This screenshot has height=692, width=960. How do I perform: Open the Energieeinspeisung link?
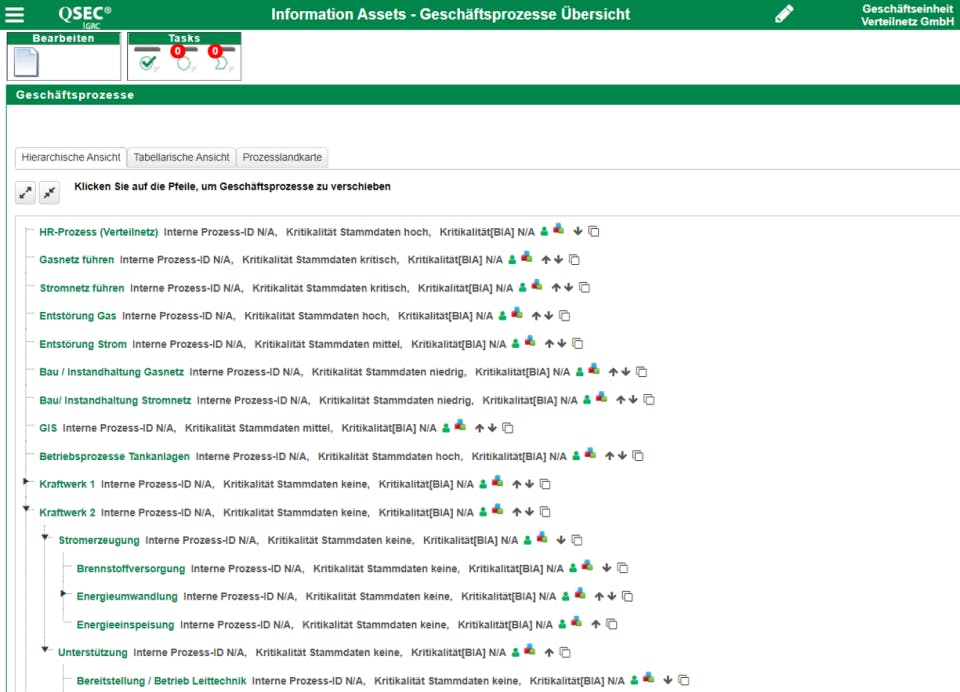[126, 625]
